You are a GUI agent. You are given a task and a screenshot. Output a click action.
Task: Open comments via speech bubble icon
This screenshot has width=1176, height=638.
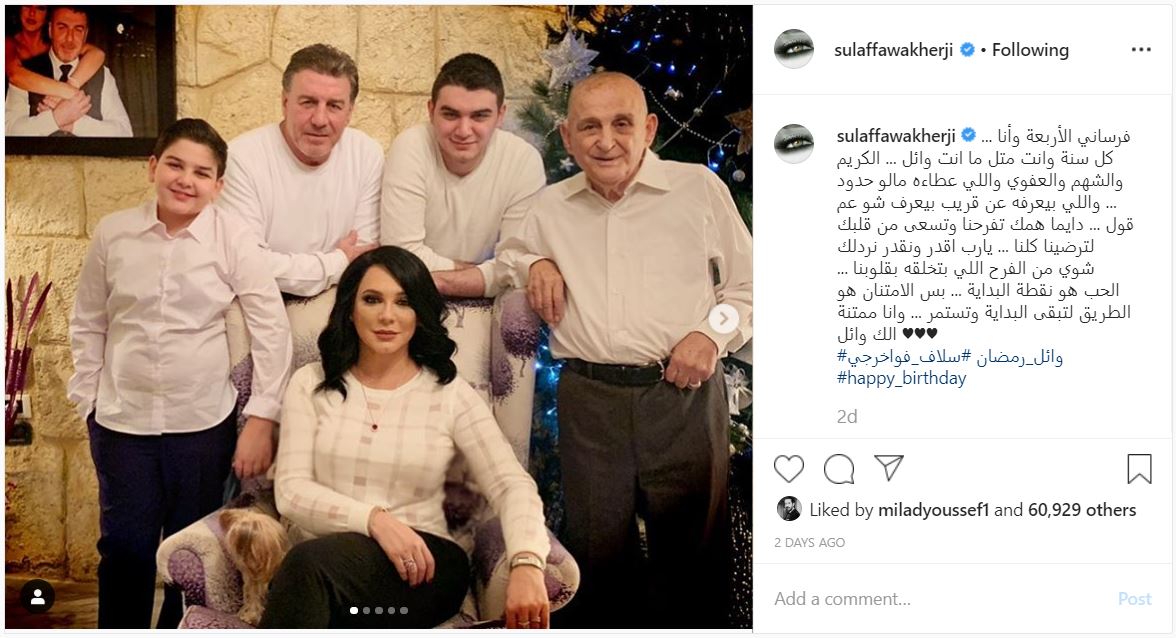(x=838, y=469)
